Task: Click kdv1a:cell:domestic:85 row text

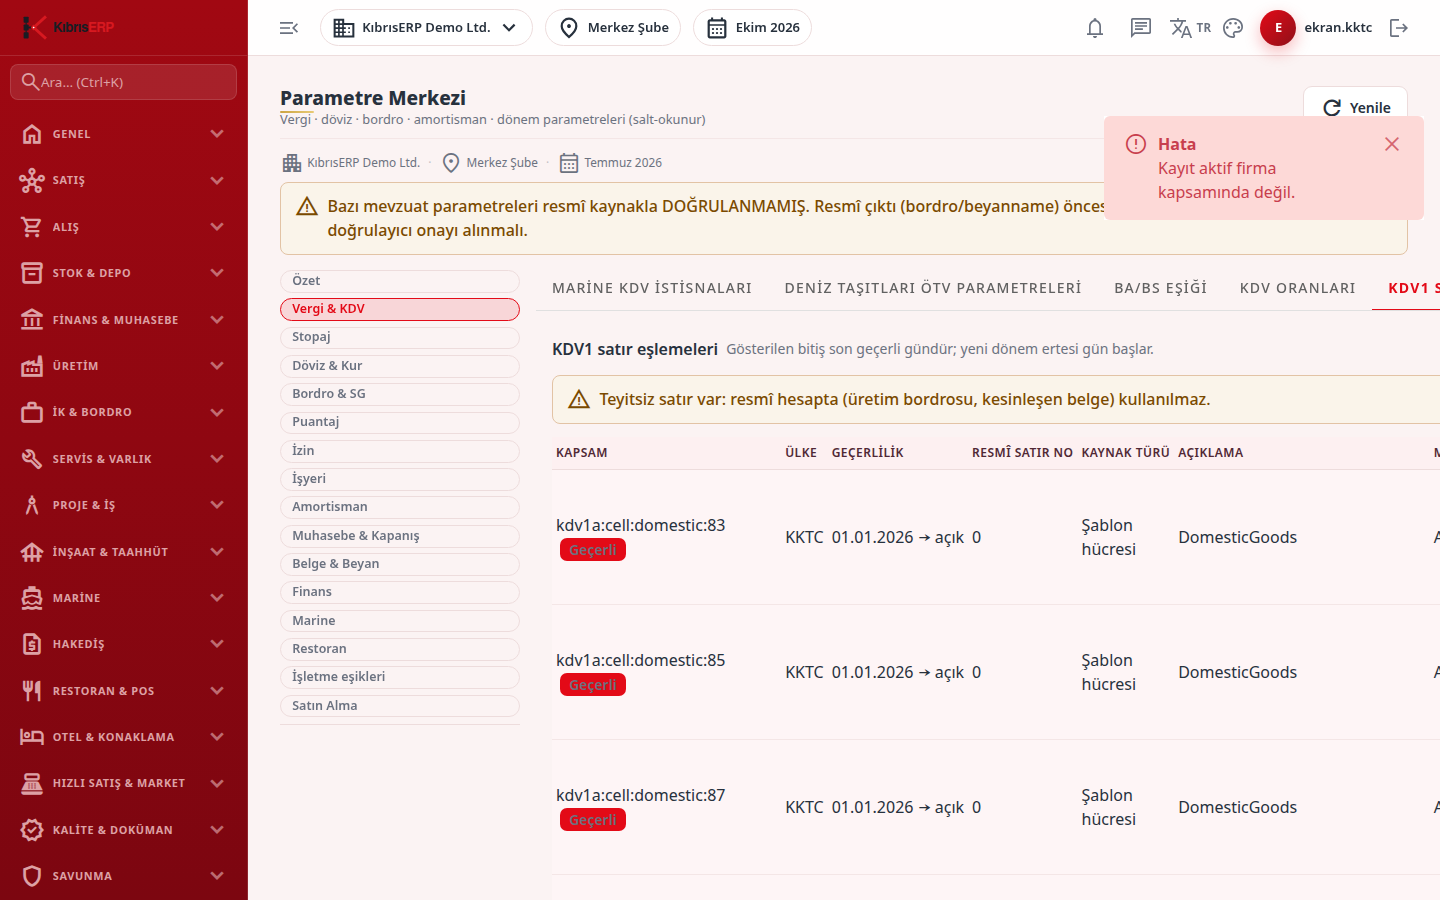Action: [x=641, y=660]
